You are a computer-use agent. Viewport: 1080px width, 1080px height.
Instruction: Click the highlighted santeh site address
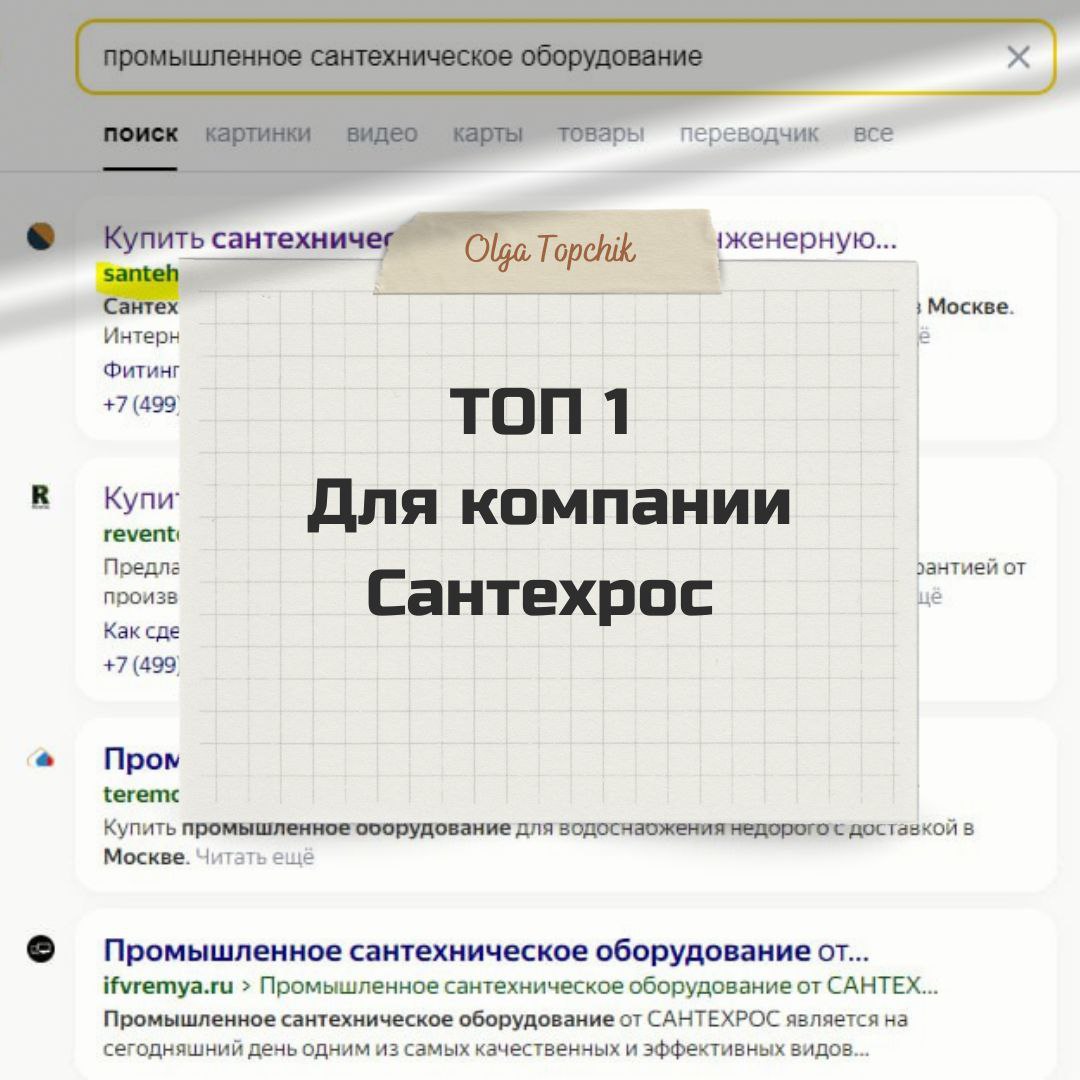(x=141, y=273)
